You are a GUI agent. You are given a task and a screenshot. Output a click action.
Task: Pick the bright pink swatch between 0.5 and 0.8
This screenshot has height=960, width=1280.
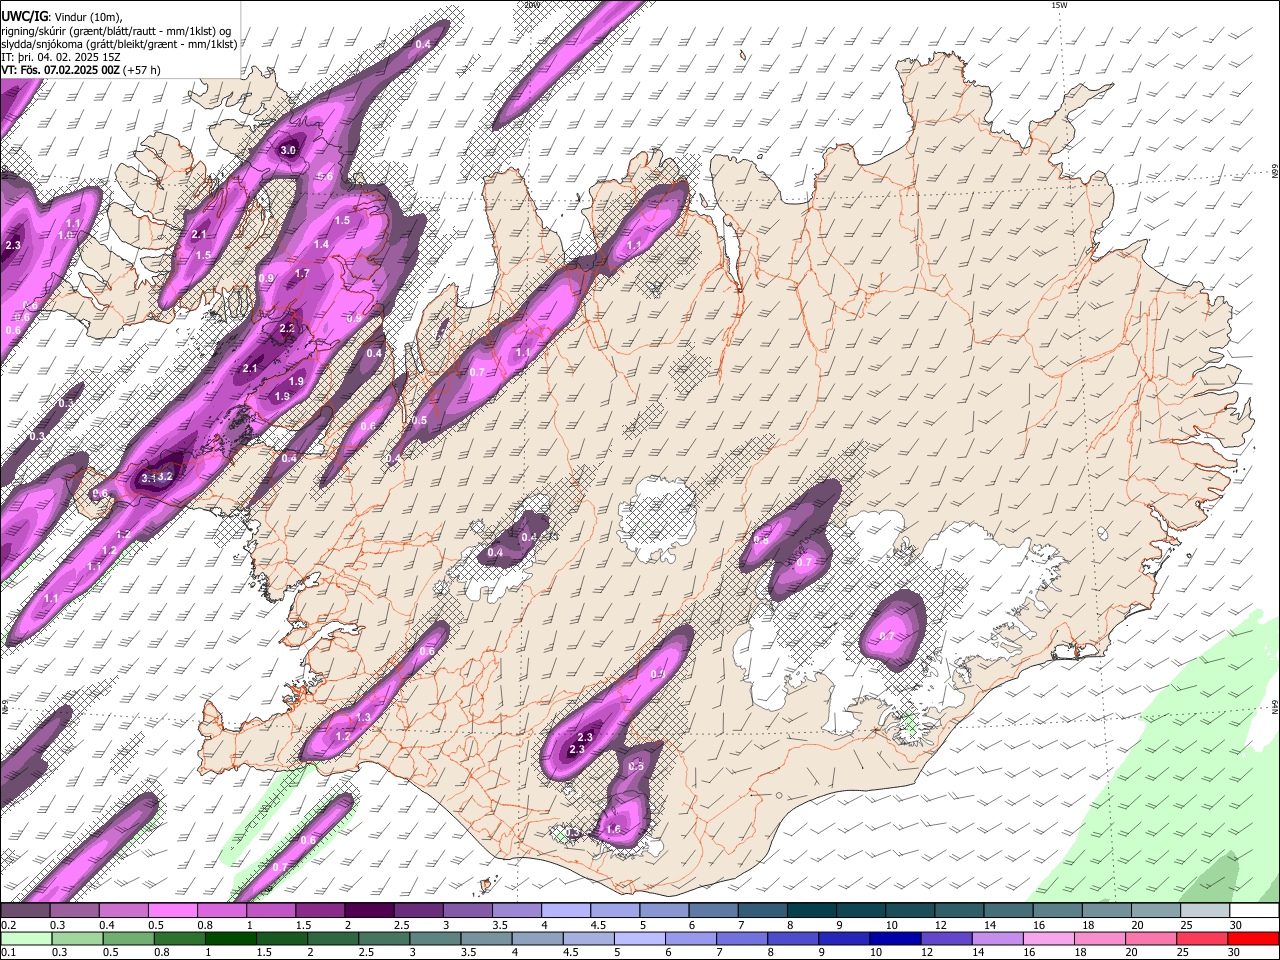coord(172,911)
